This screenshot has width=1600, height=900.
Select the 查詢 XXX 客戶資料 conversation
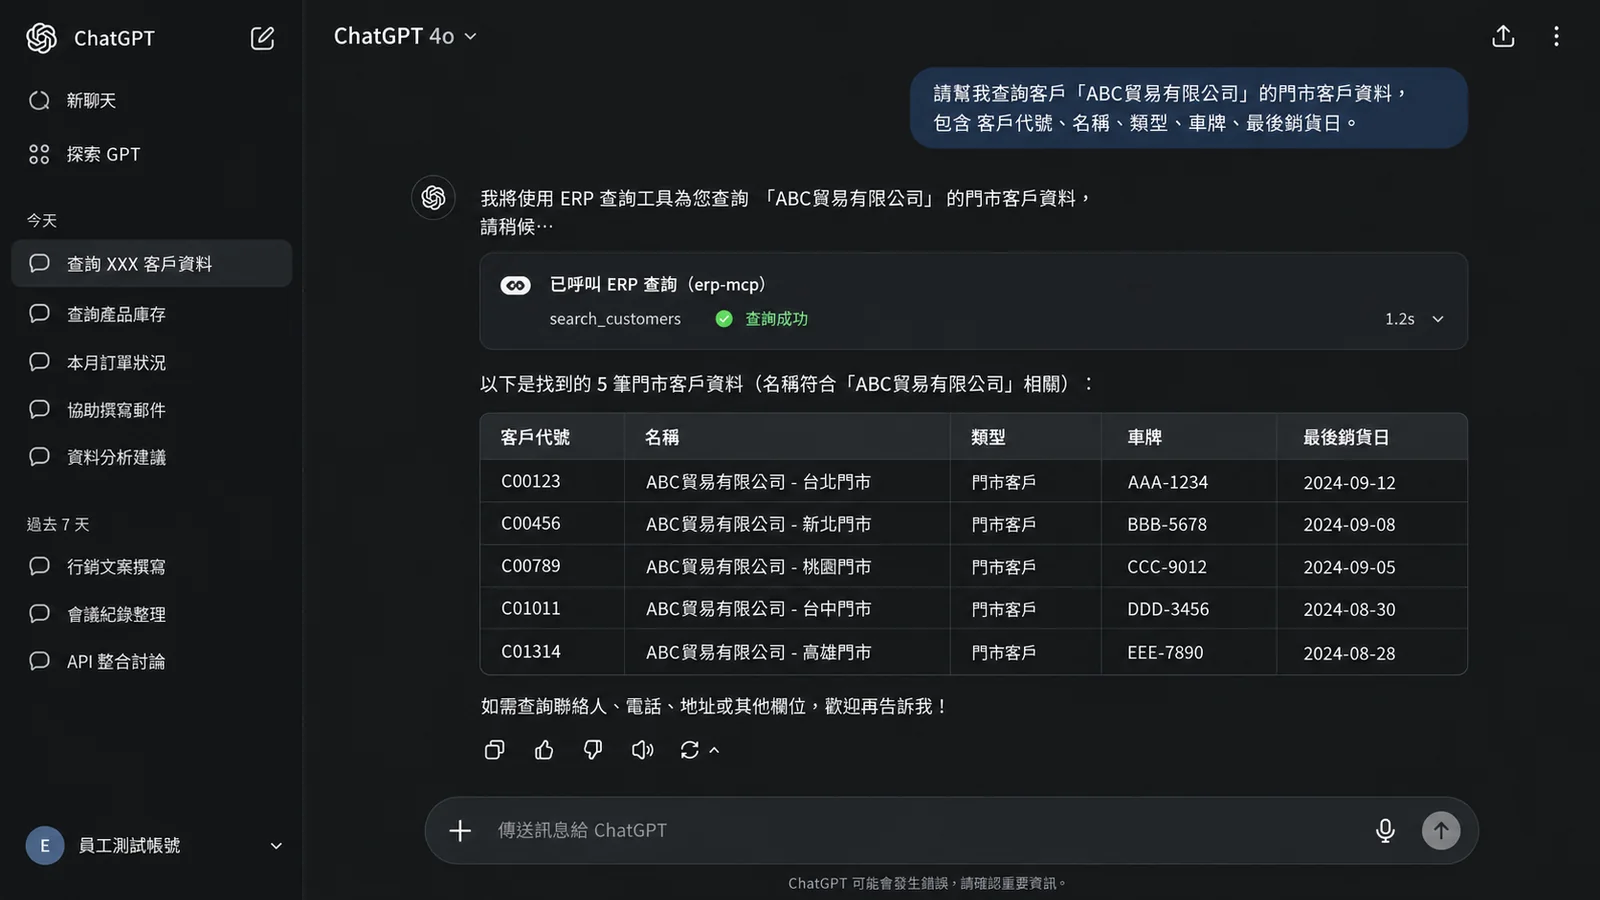point(152,263)
